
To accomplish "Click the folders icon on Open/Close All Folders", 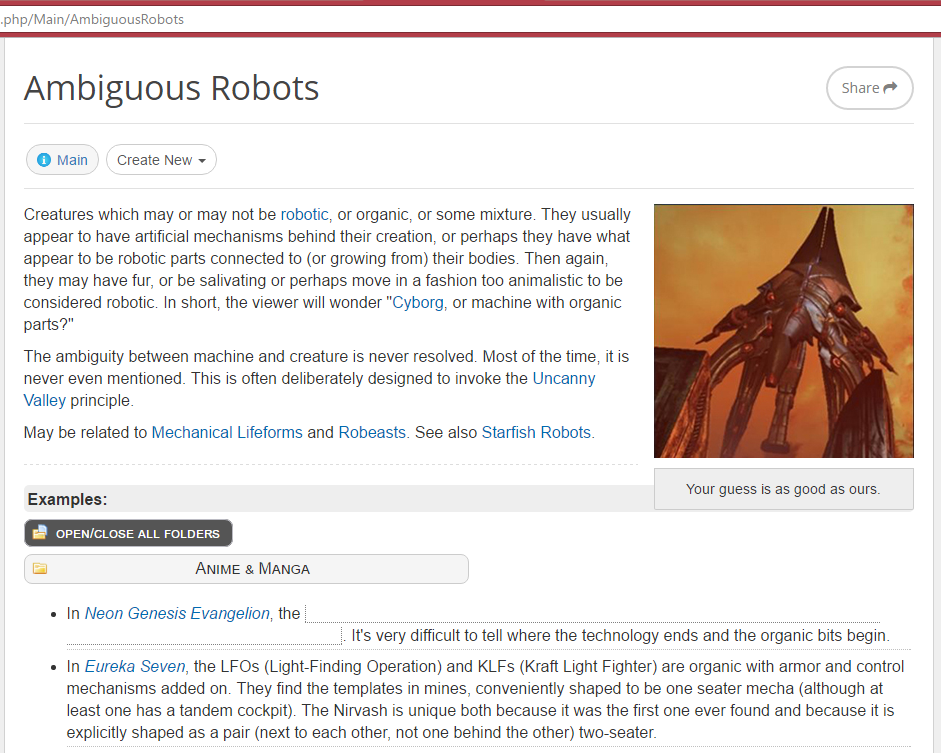I will (40, 533).
